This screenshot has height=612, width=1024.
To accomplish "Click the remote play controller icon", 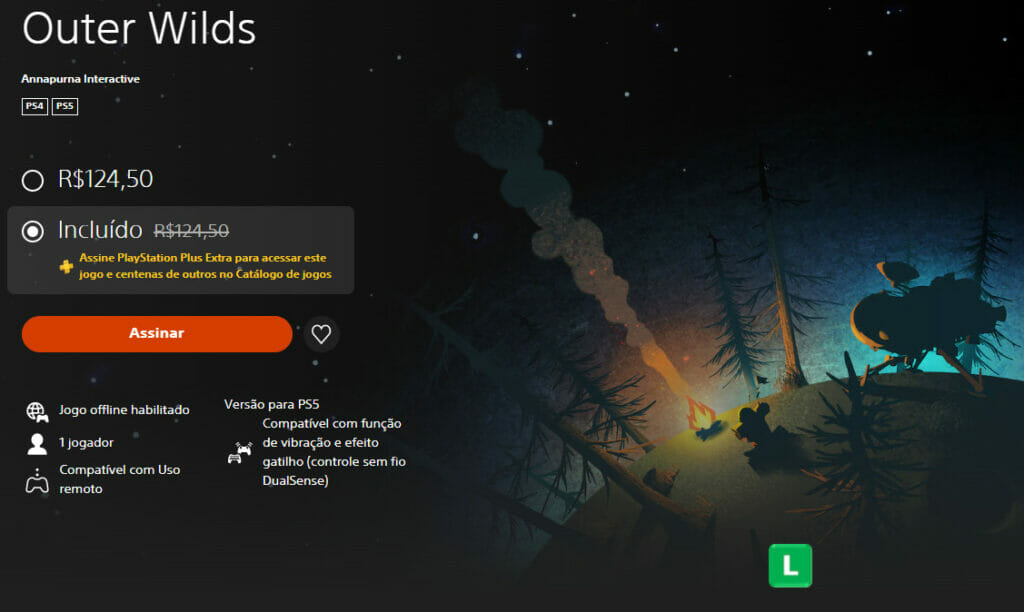I will (37, 481).
